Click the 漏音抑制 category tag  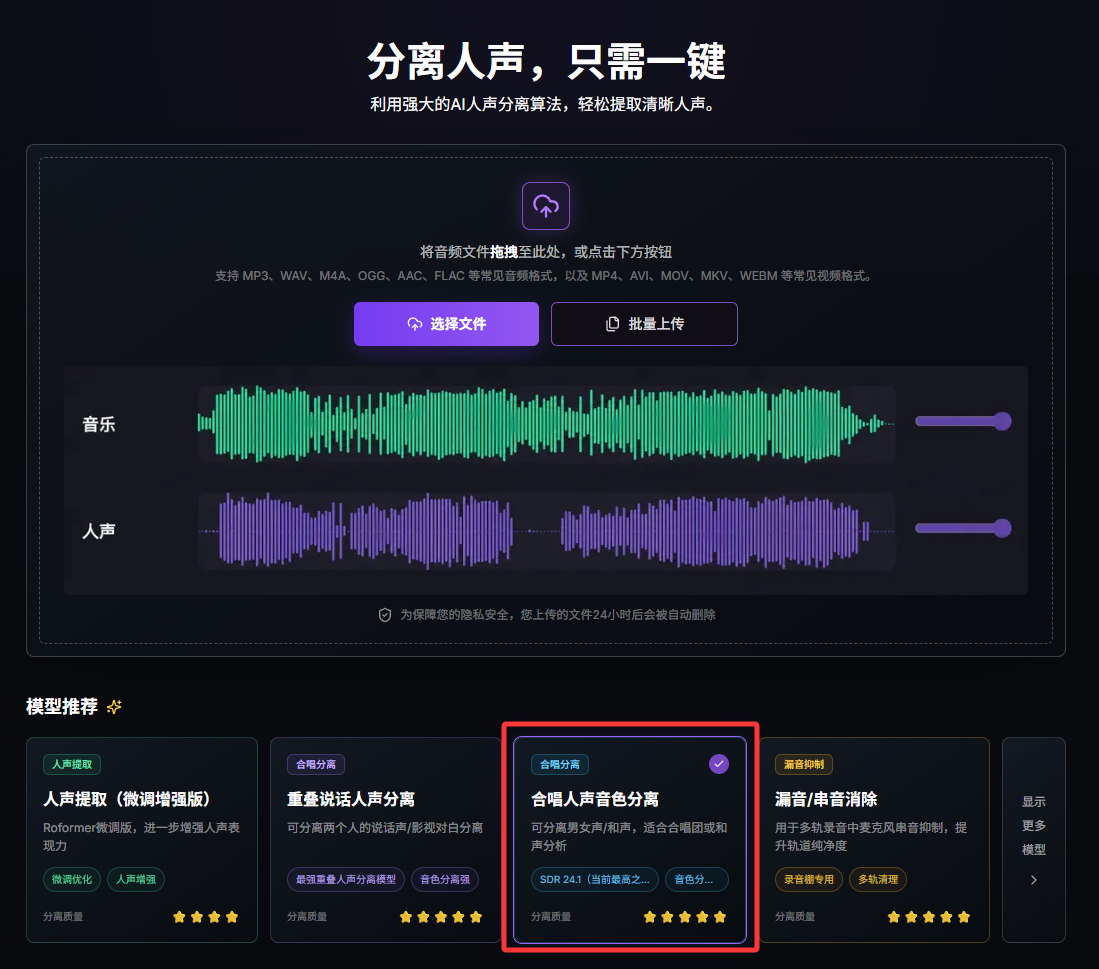pyautogui.click(x=804, y=764)
